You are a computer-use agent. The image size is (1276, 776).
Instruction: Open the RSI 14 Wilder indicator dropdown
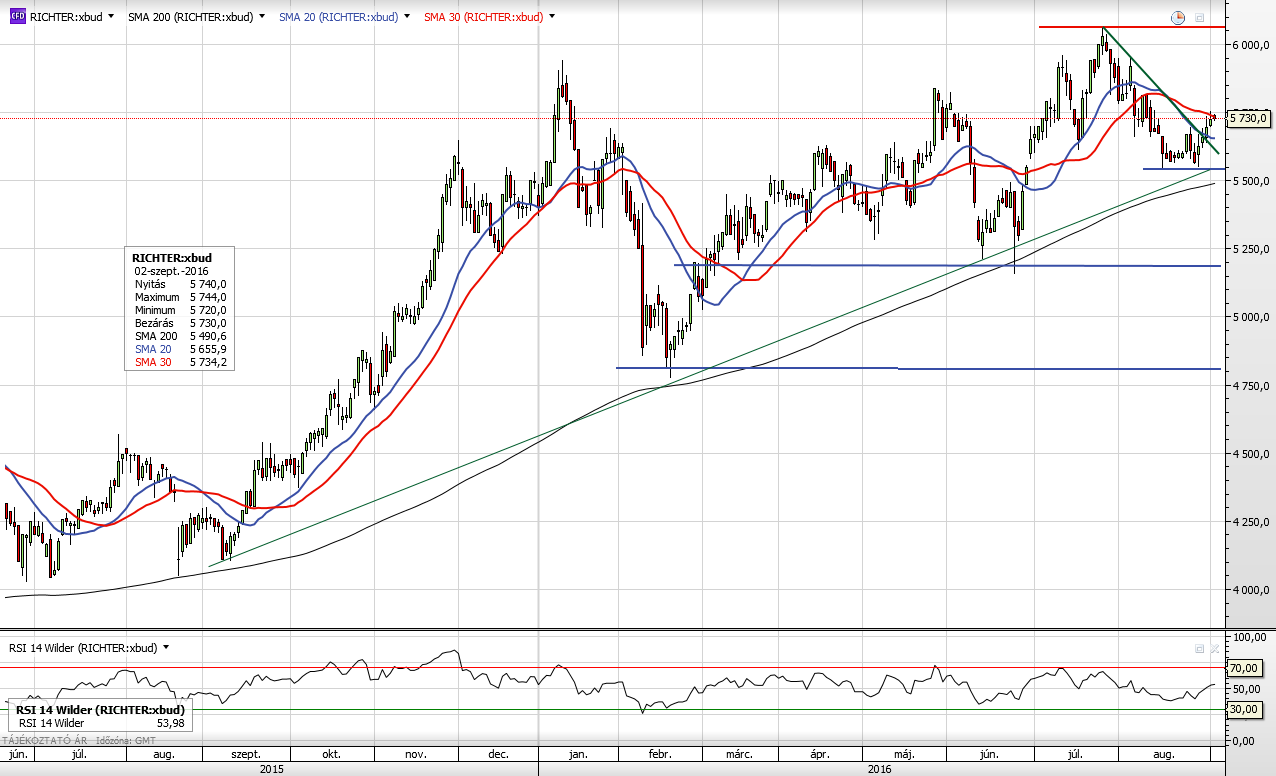pos(166,648)
